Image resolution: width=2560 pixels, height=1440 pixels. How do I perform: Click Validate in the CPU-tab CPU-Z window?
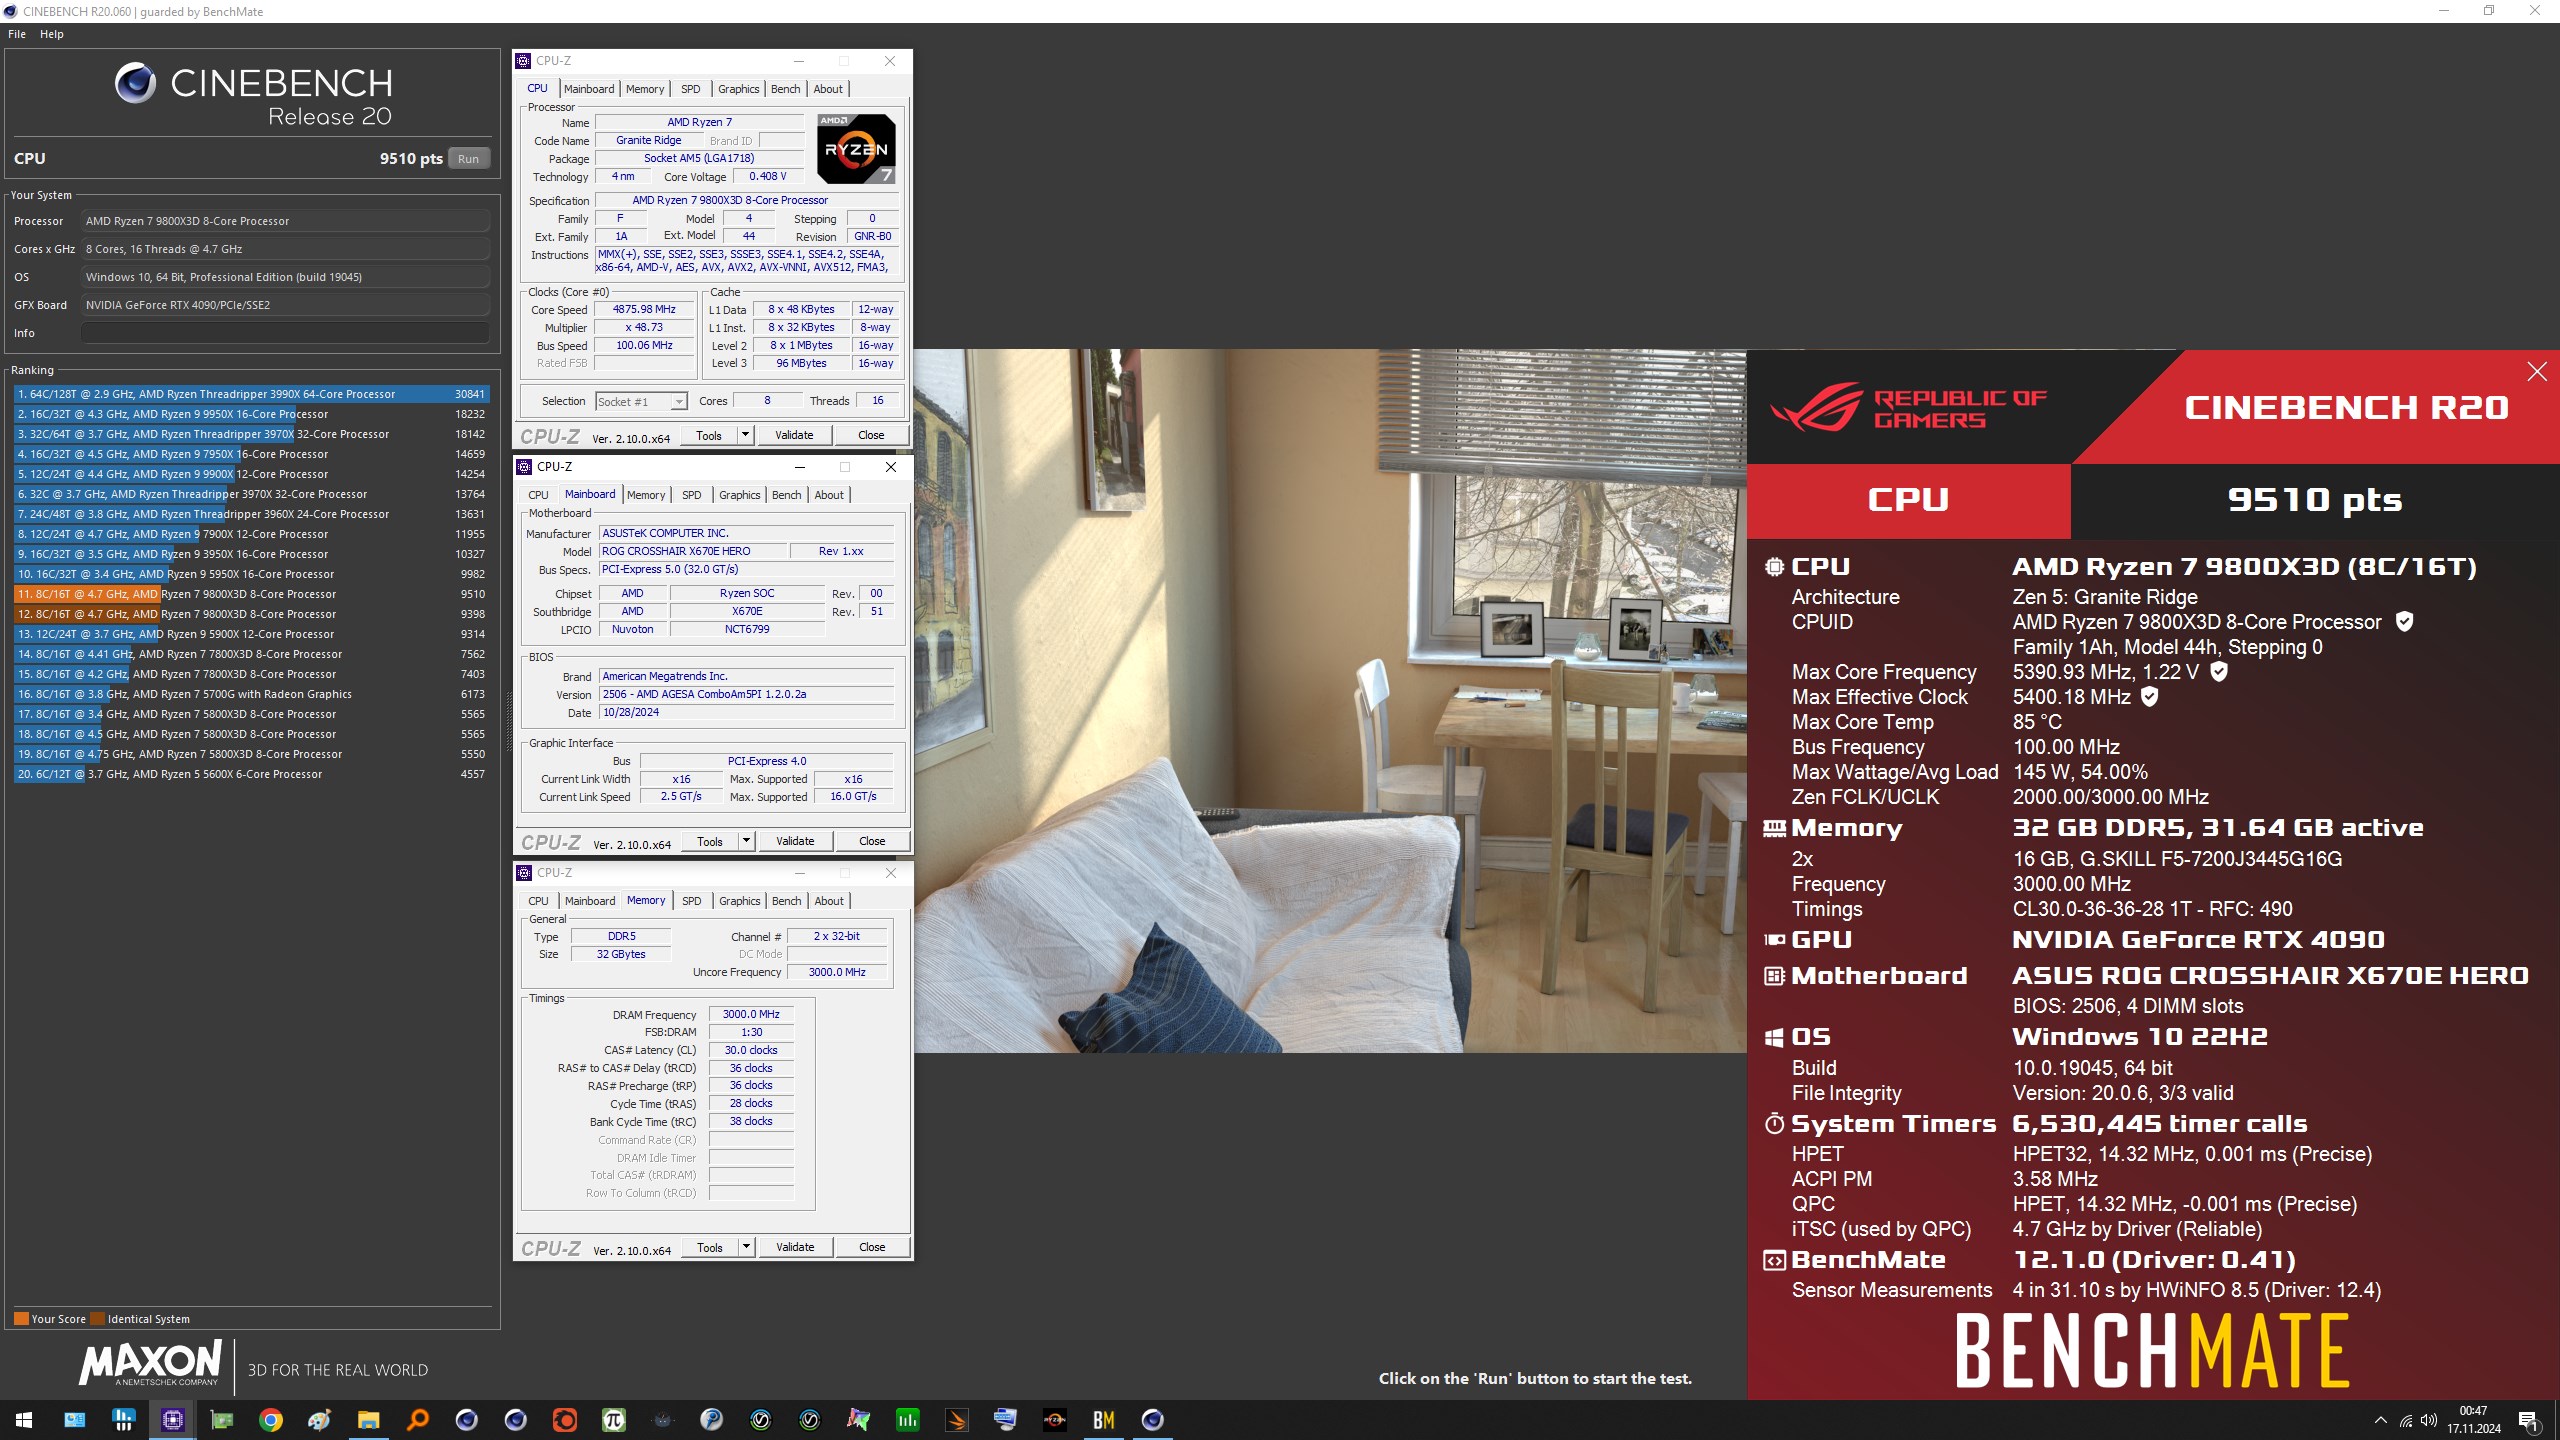(794, 435)
